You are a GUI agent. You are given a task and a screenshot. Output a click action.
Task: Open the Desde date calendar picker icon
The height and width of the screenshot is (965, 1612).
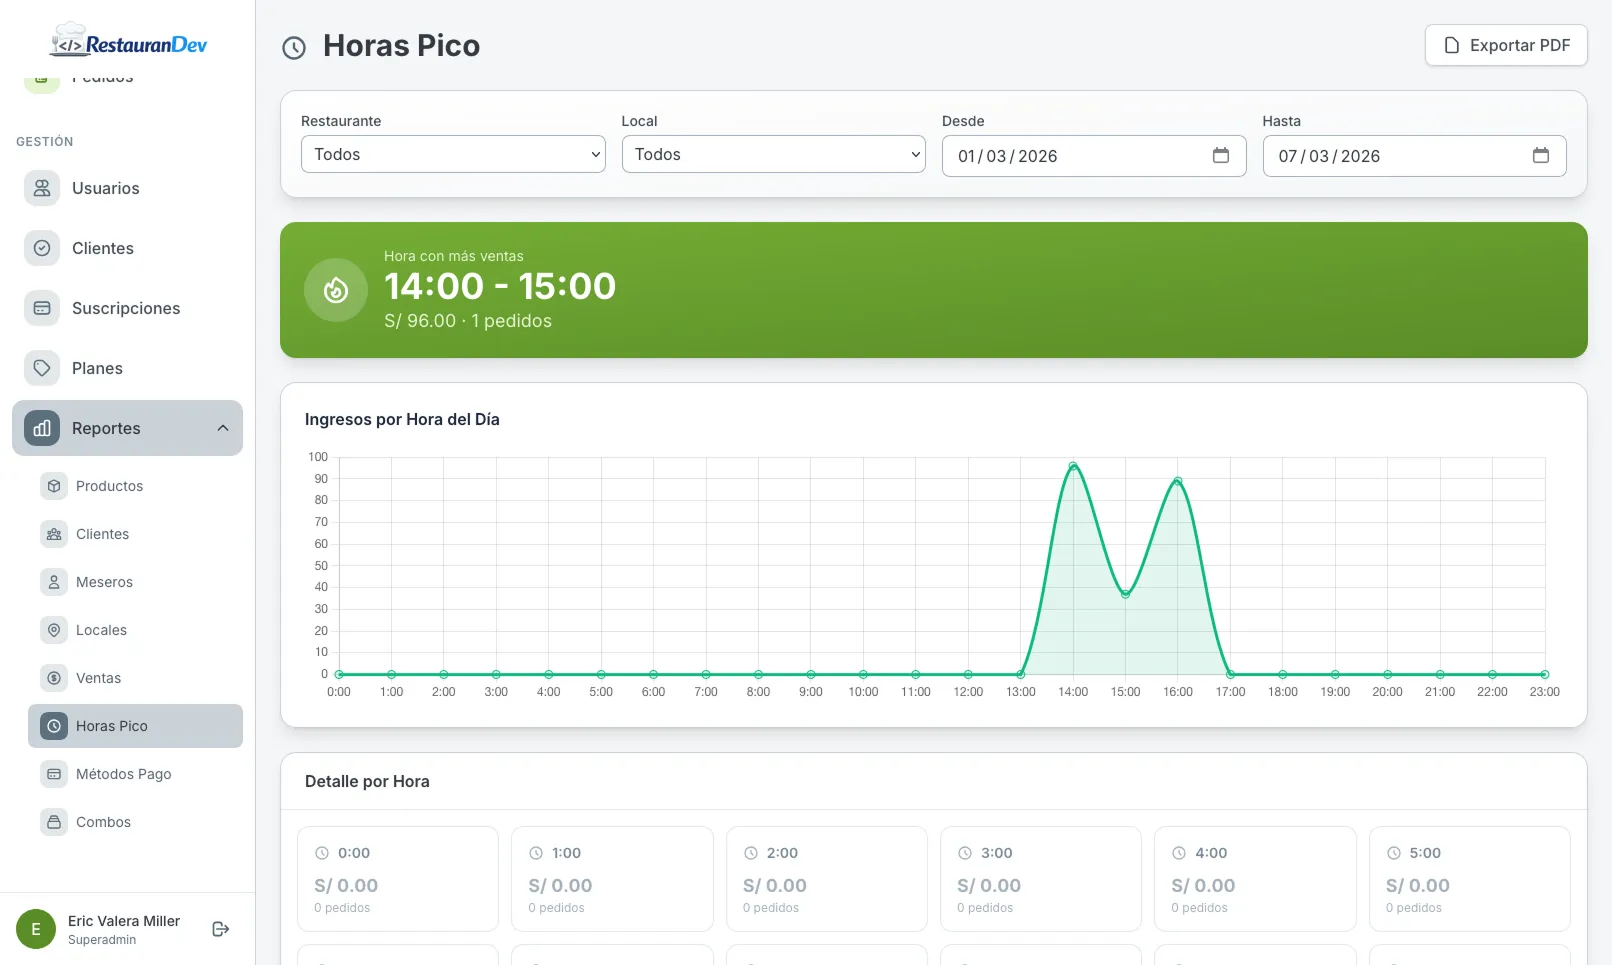pyautogui.click(x=1220, y=155)
